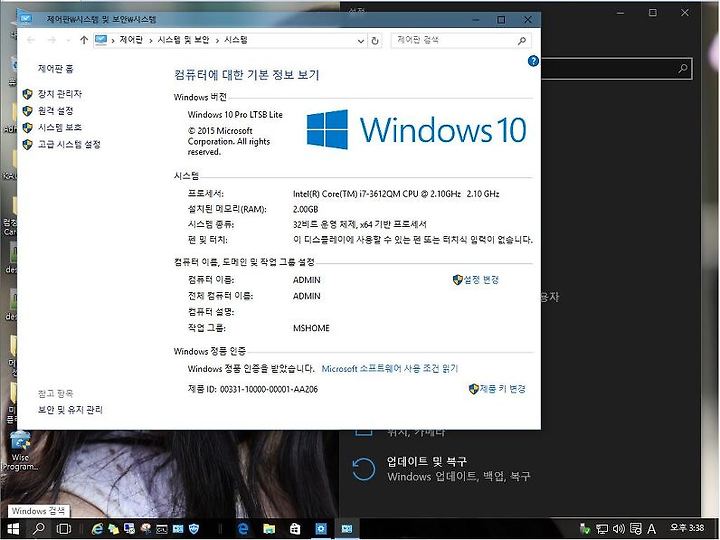Open 원격 설정 in sidebar
The height and width of the screenshot is (540, 720).
point(56,111)
